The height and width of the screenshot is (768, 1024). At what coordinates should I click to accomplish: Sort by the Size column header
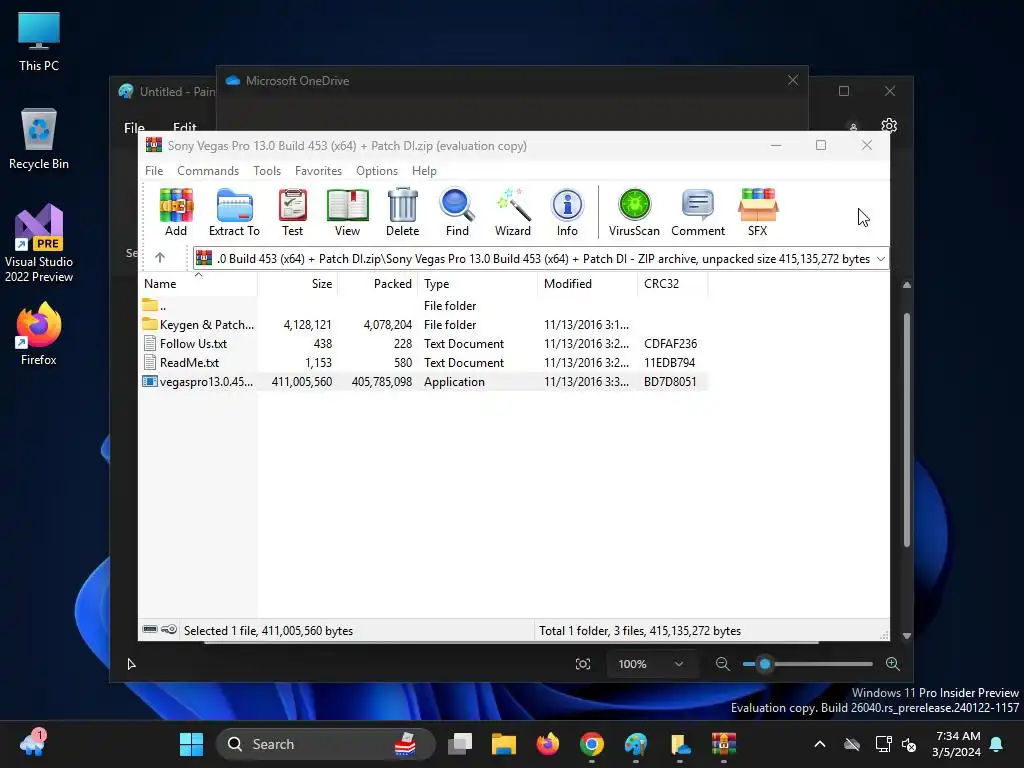[x=298, y=283]
